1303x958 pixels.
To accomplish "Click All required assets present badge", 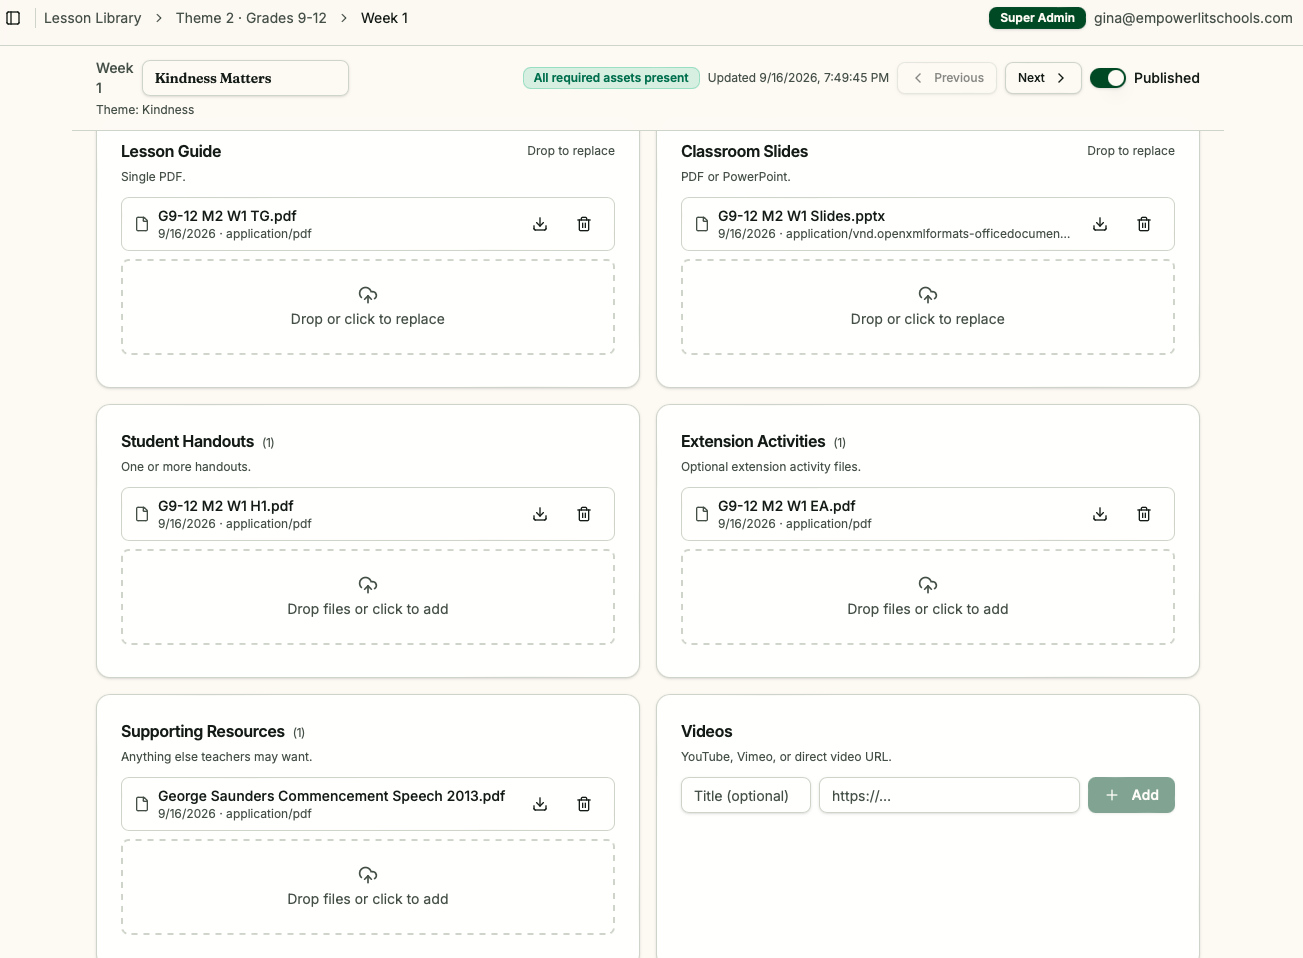I will point(611,78).
